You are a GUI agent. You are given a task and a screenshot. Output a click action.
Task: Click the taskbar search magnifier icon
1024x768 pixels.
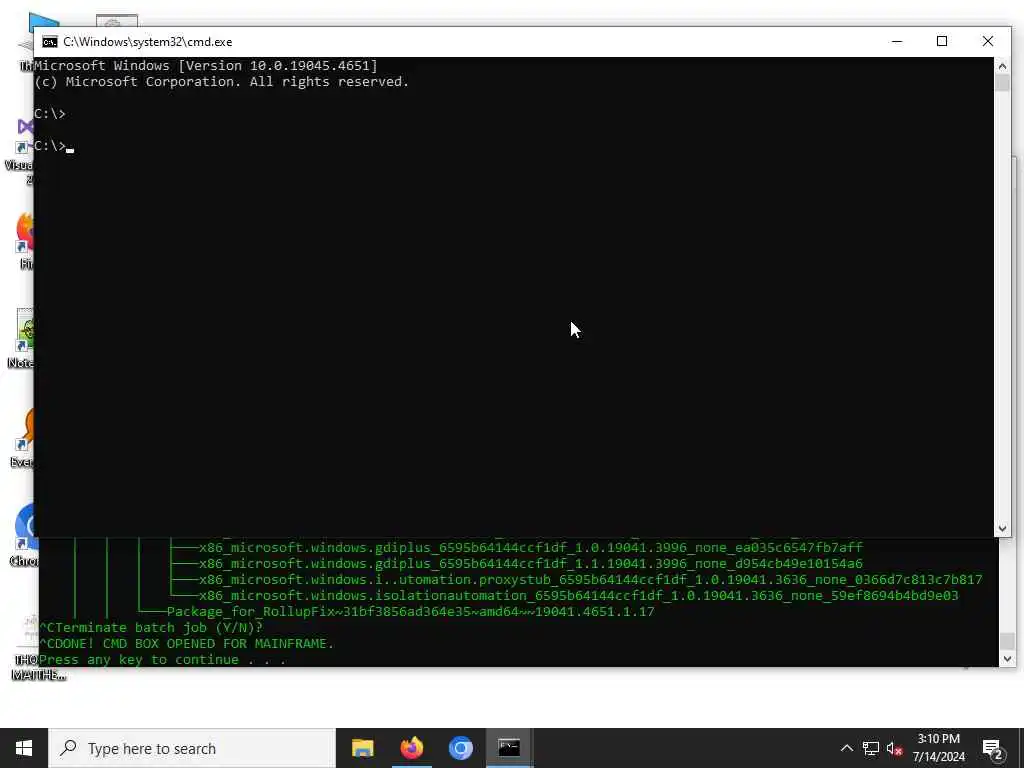[x=68, y=748]
